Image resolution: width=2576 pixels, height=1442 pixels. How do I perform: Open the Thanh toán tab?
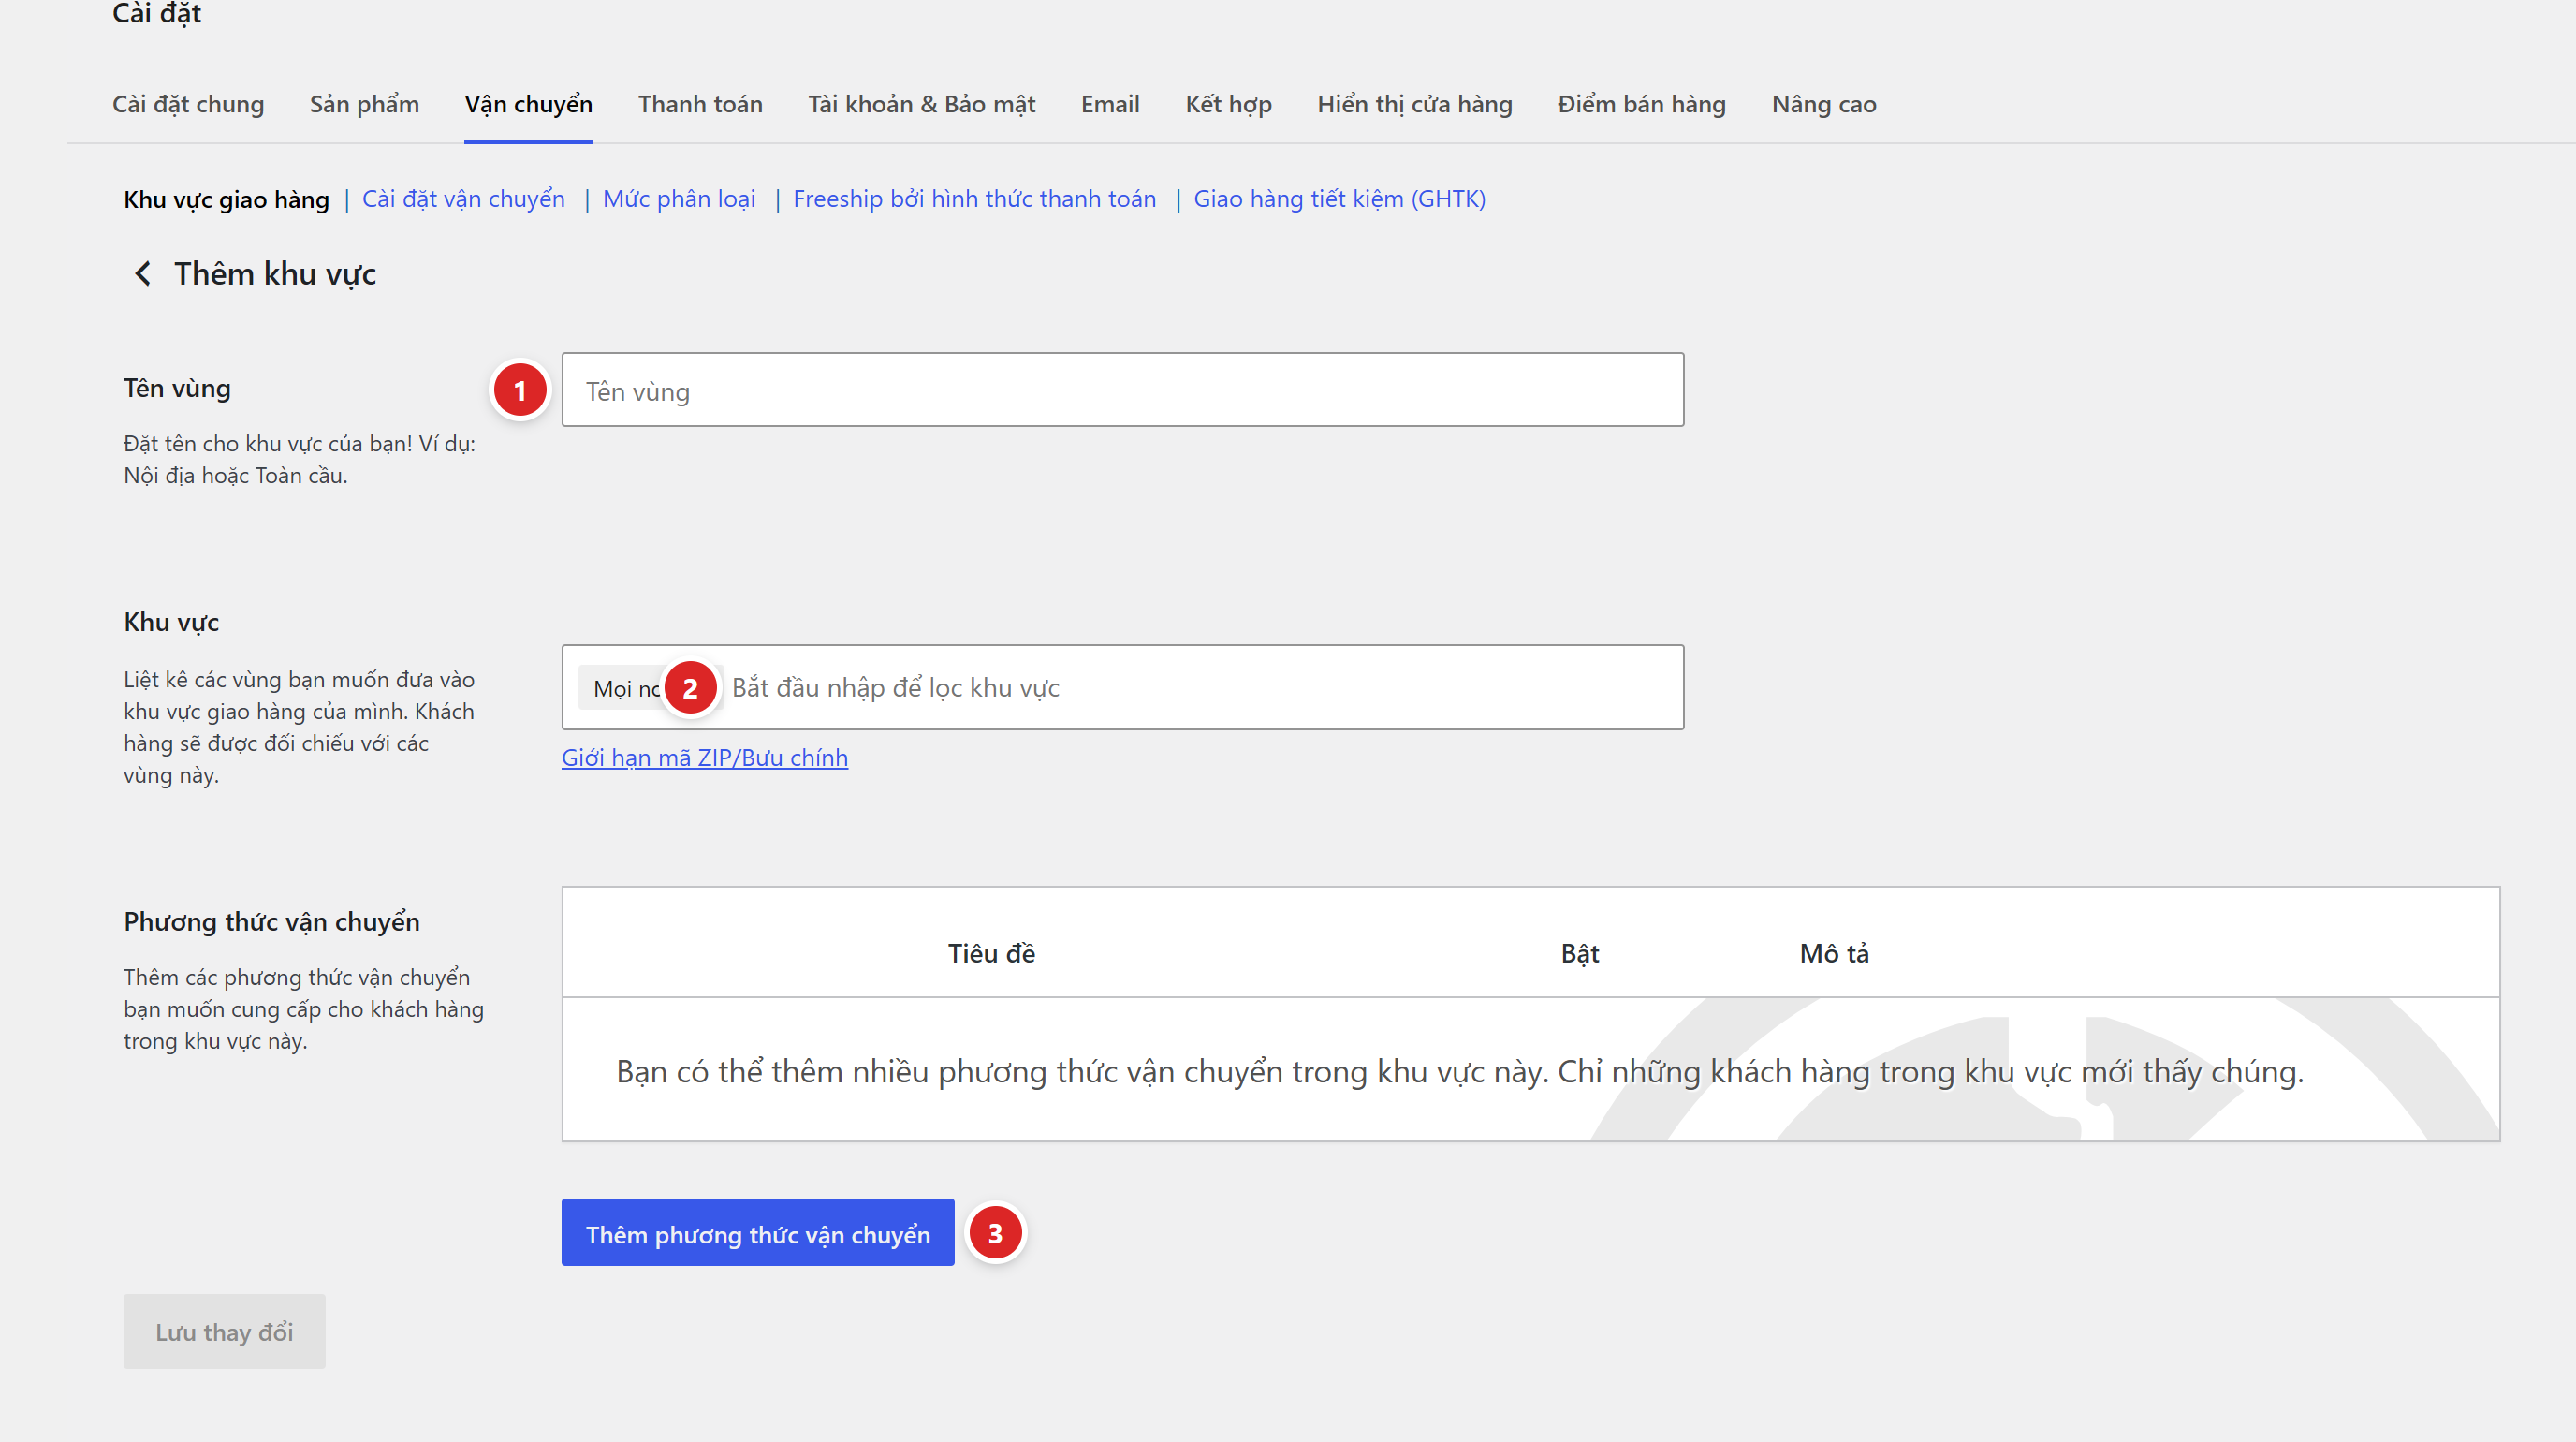pyautogui.click(x=700, y=104)
